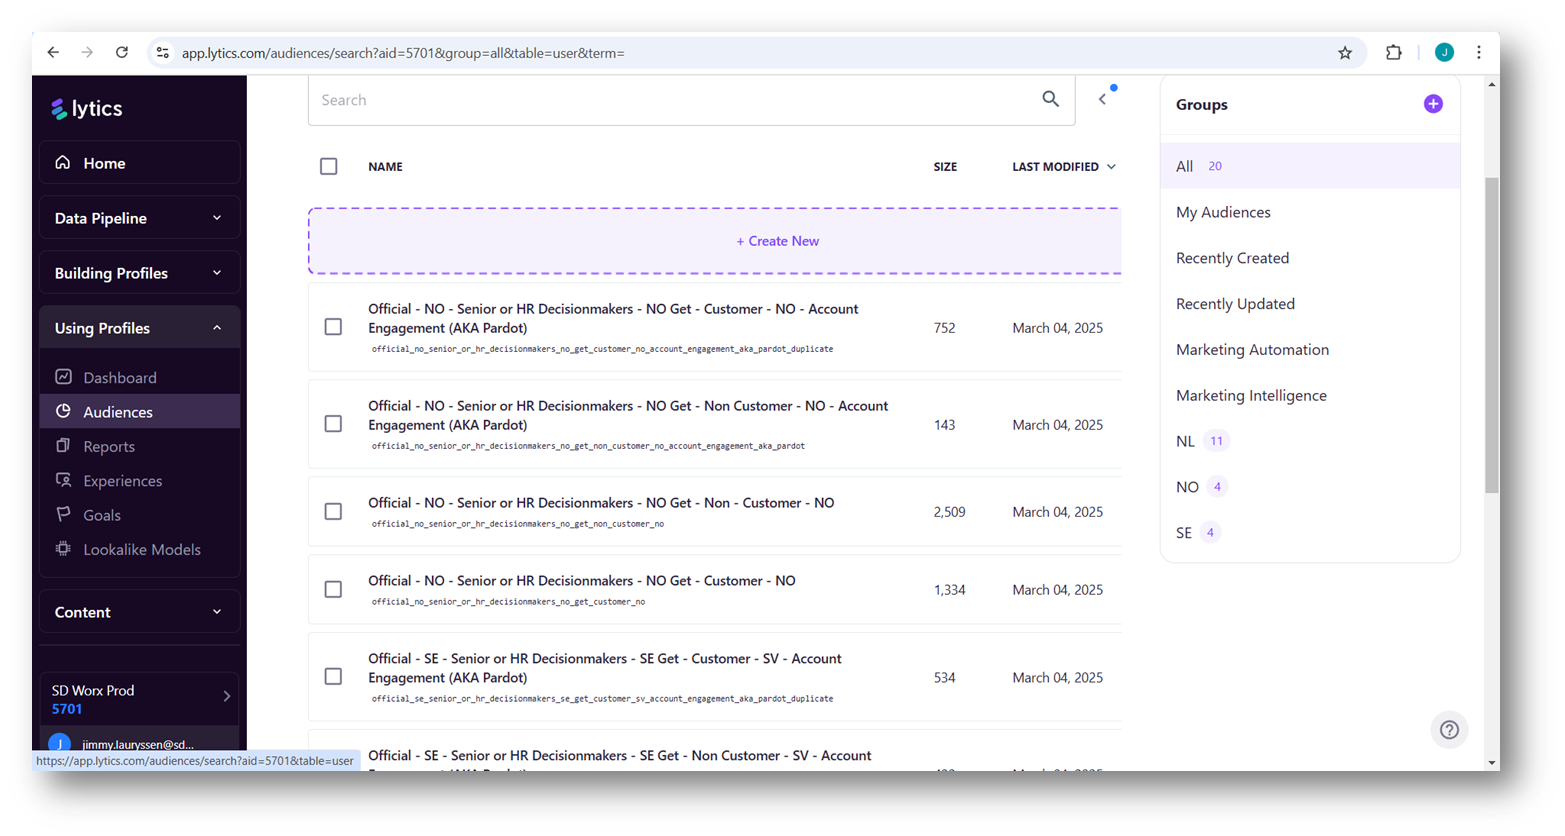Open the SD Worx Prod account switcher
The width and height of the screenshot is (1565, 836).
tap(140, 699)
